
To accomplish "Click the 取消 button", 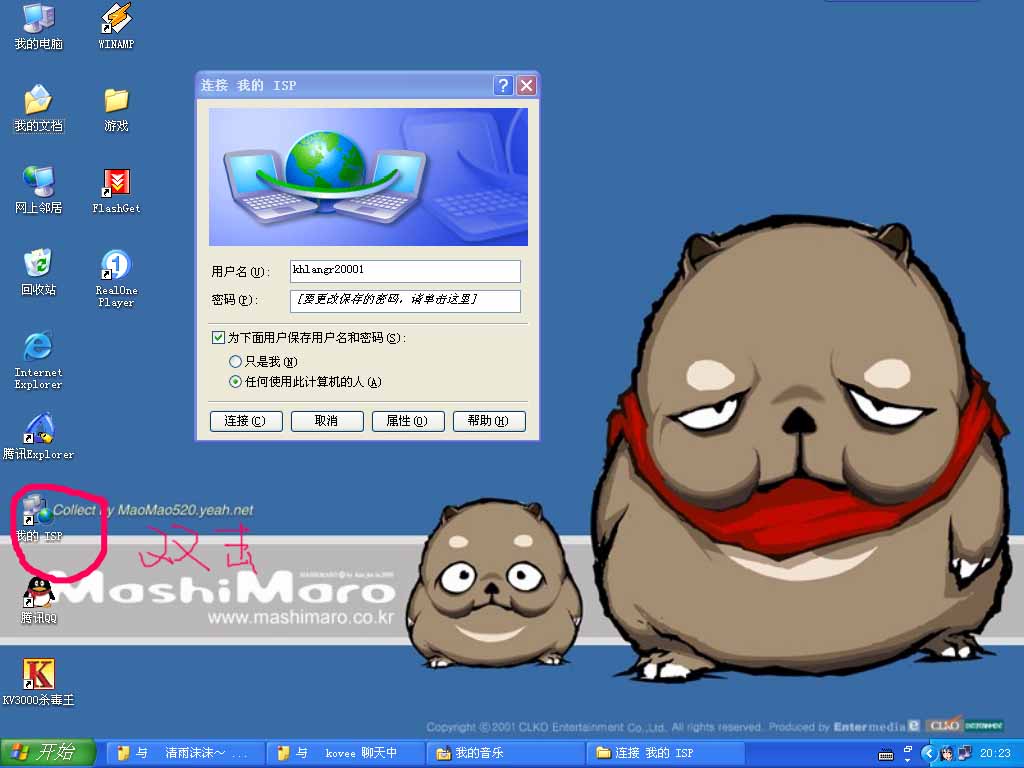I will click(x=327, y=421).
